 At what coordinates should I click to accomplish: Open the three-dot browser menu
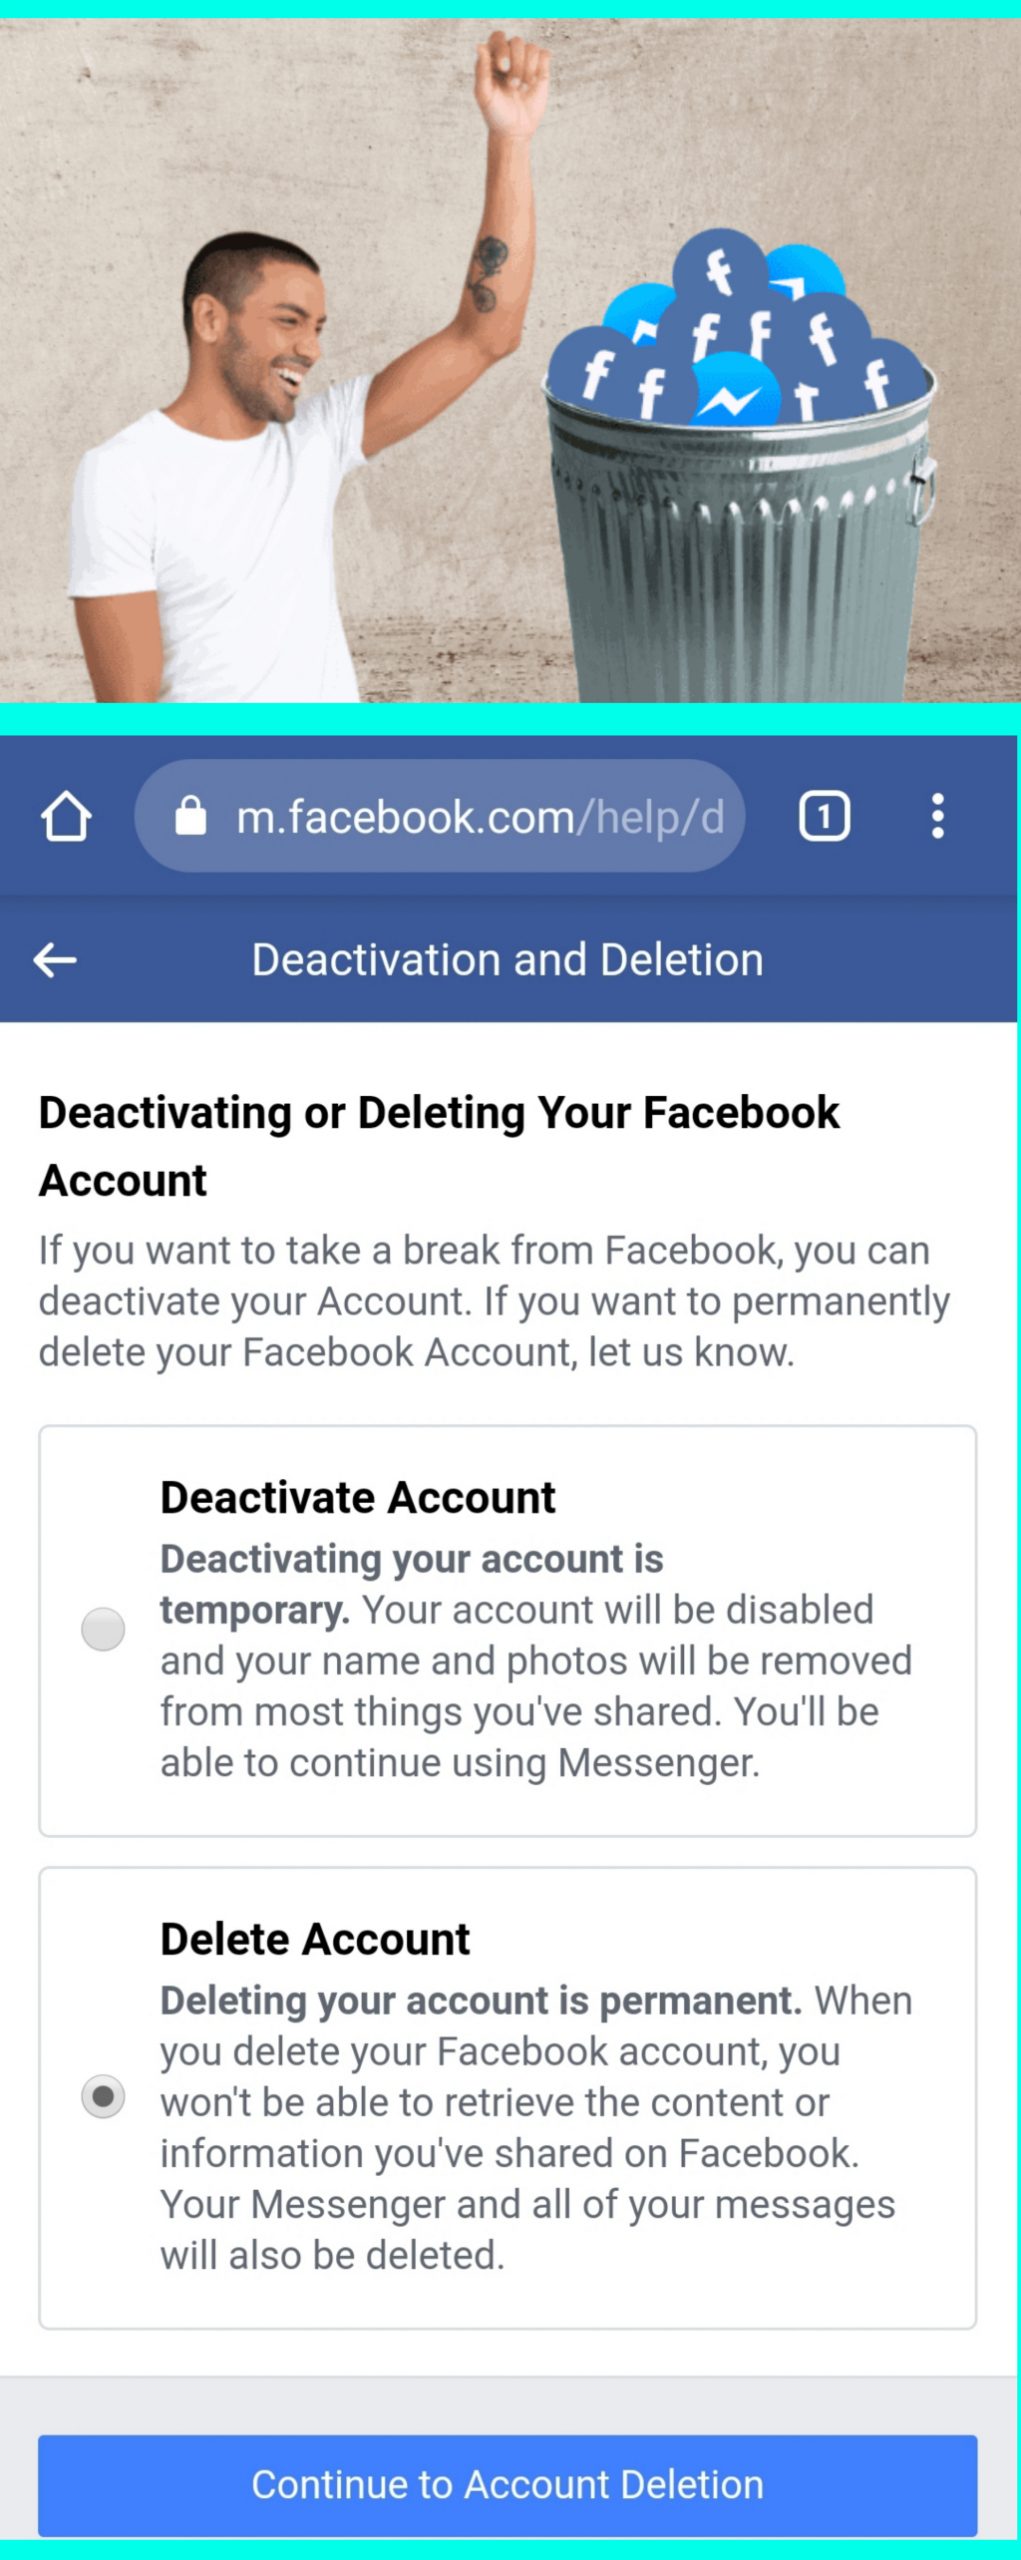(937, 816)
